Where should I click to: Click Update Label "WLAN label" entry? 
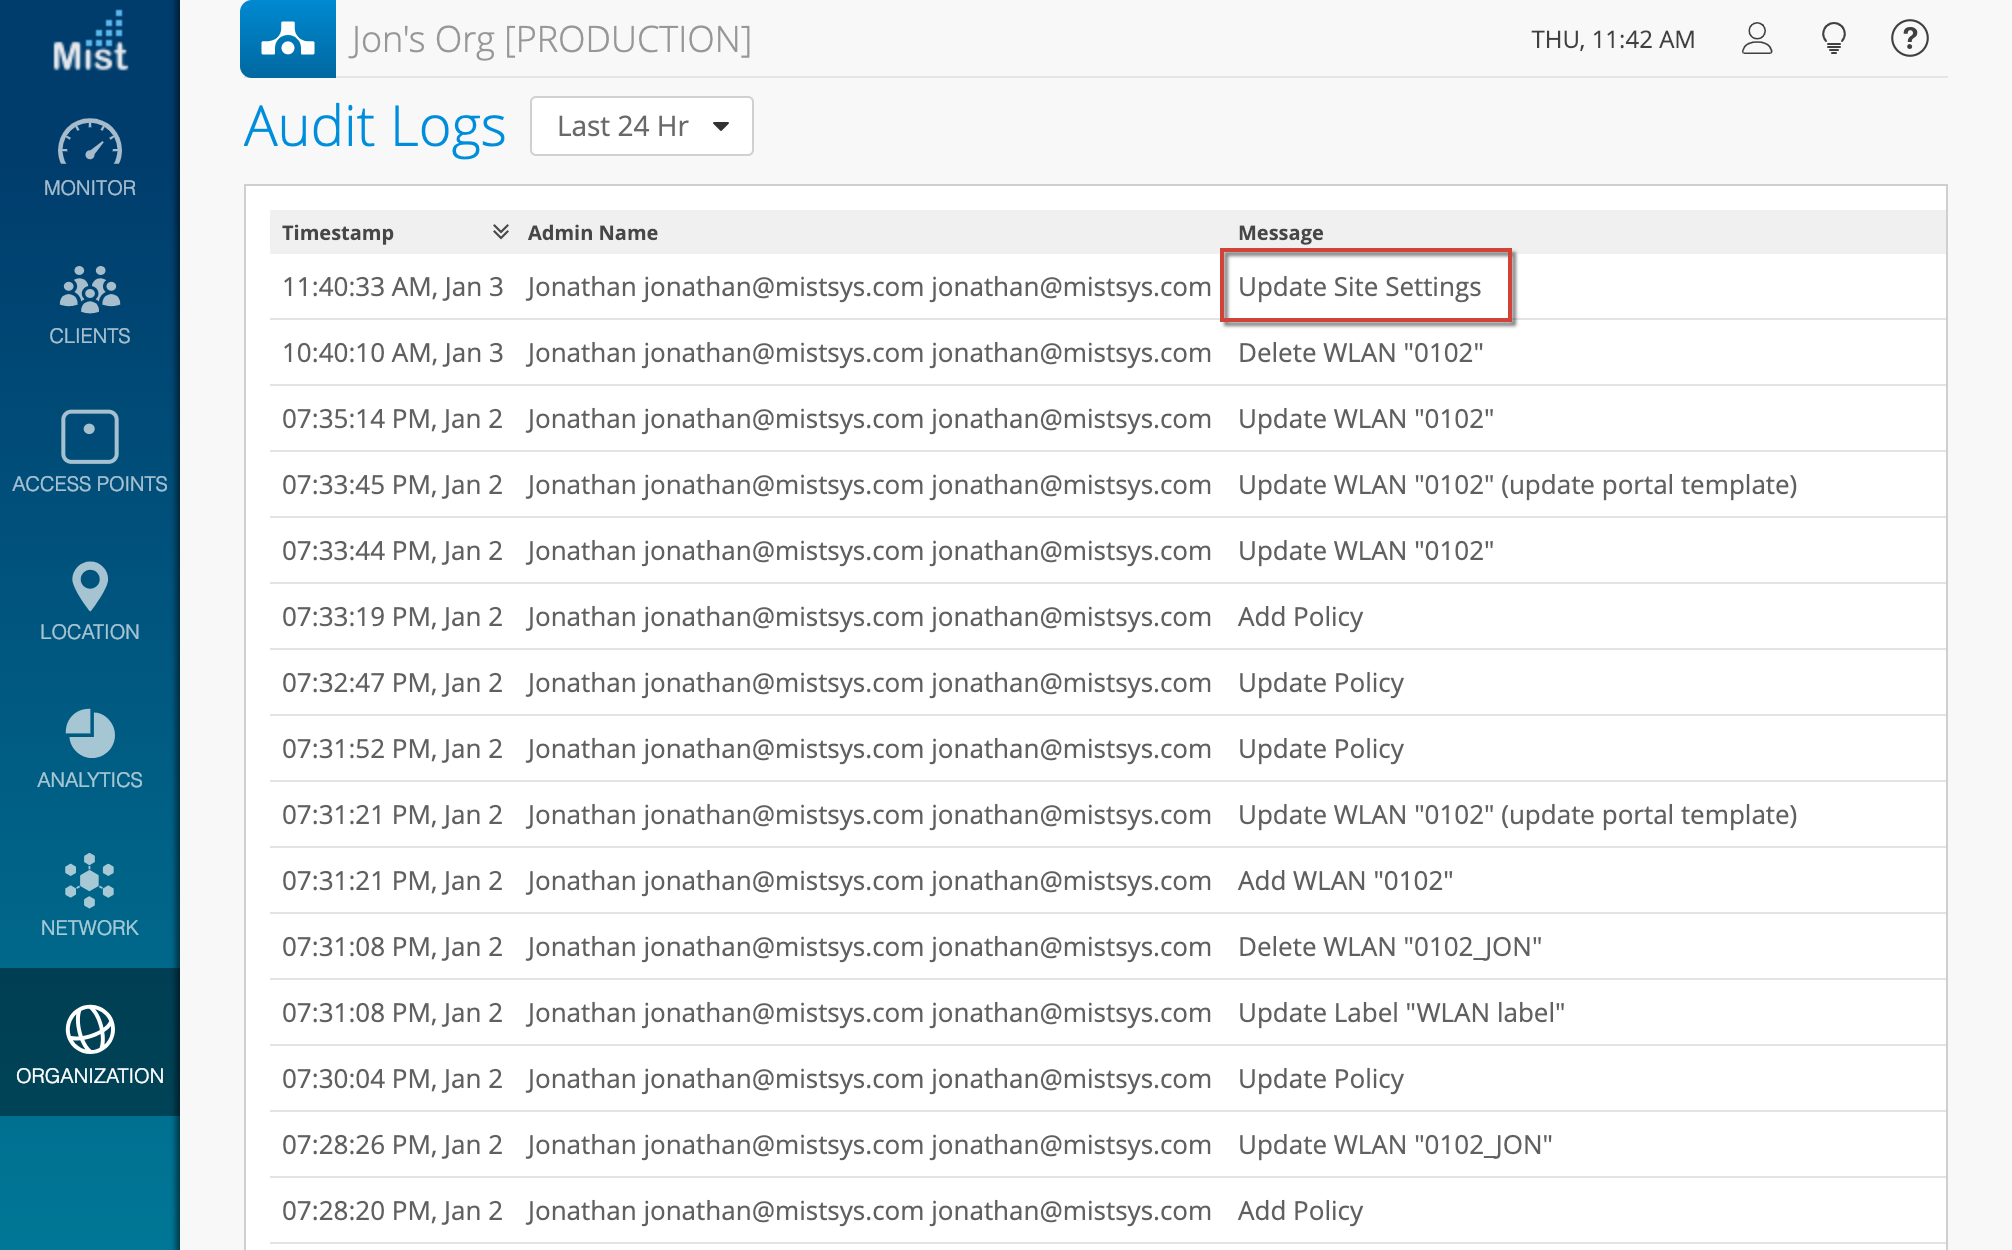click(1400, 1012)
